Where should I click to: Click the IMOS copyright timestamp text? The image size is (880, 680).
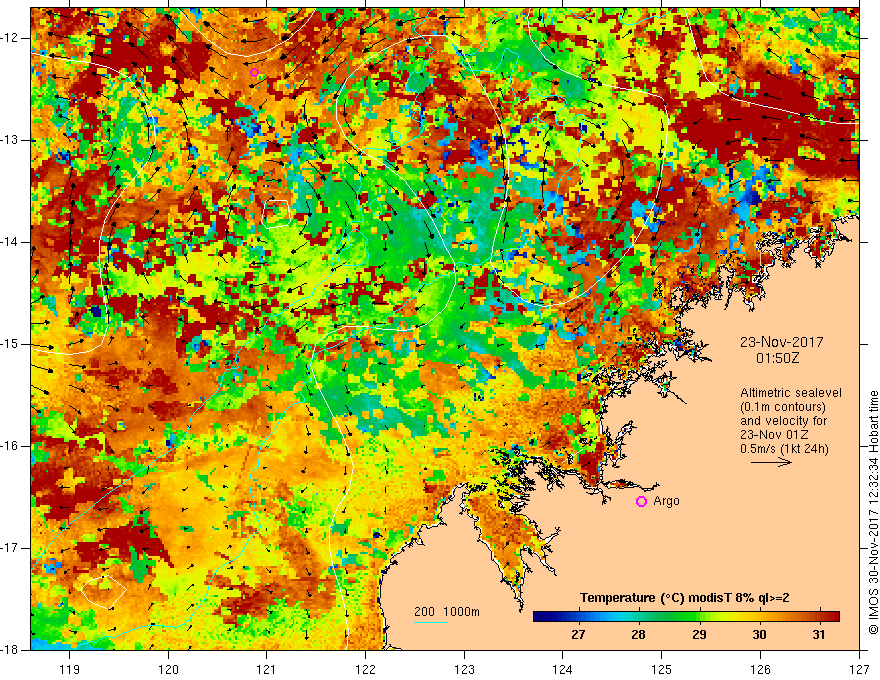click(873, 512)
